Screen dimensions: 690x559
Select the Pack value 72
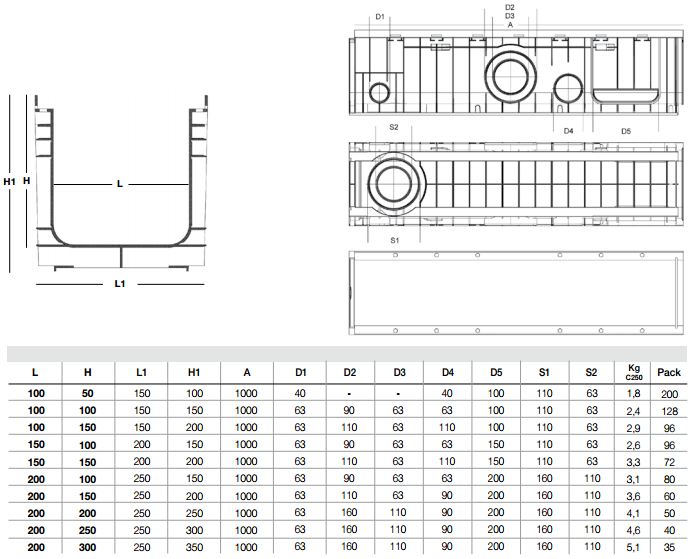tap(669, 463)
